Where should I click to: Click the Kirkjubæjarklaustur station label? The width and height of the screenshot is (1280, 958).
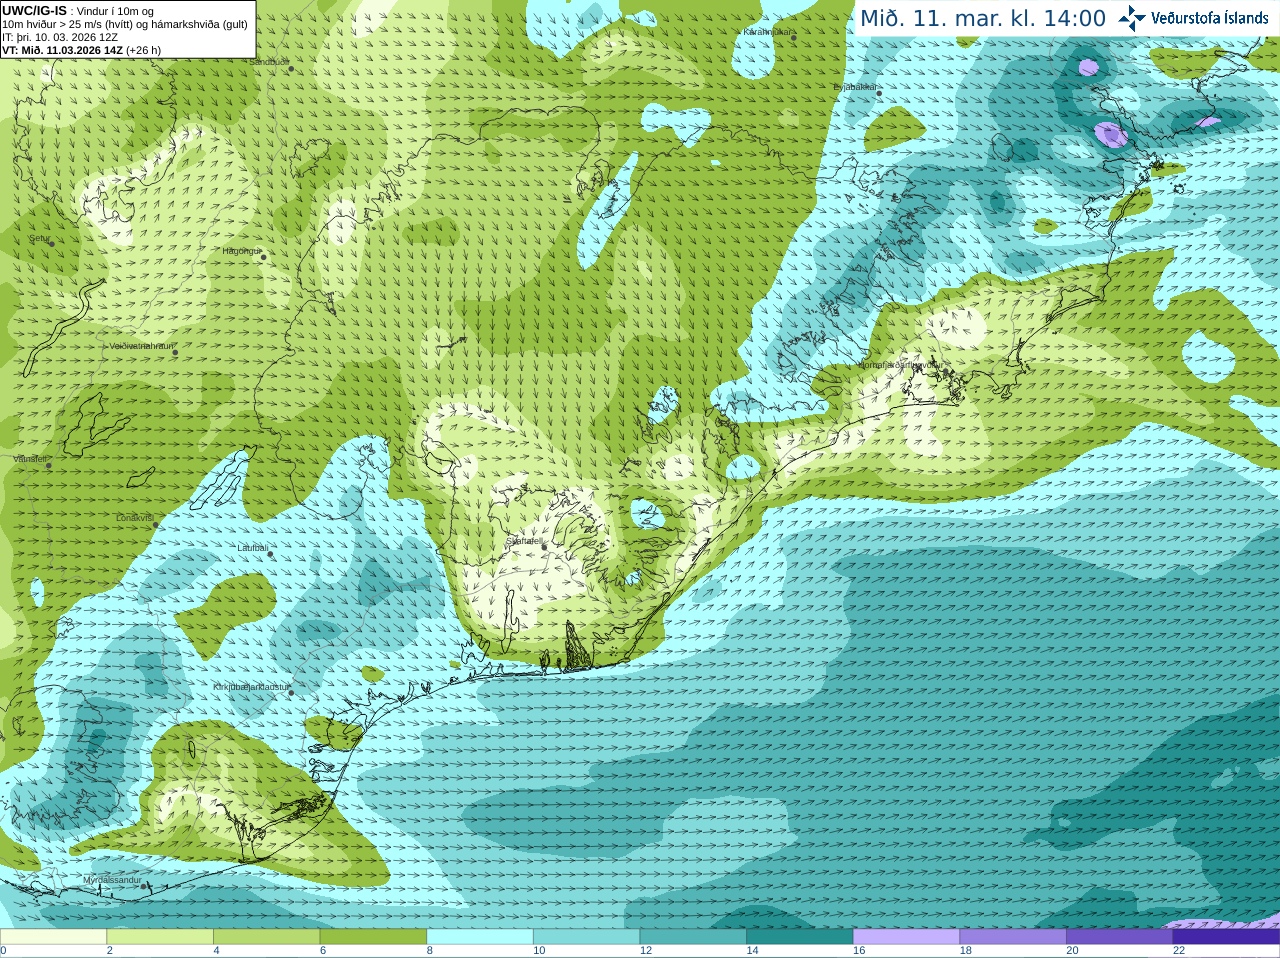[x=251, y=688]
